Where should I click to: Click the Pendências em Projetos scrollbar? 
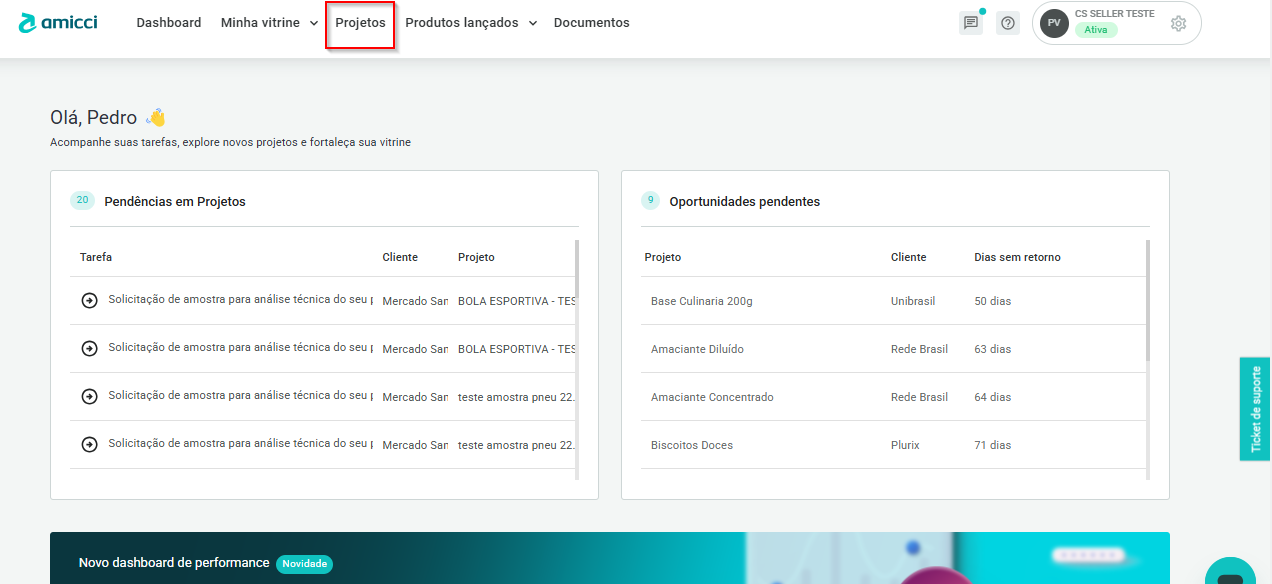(576, 300)
